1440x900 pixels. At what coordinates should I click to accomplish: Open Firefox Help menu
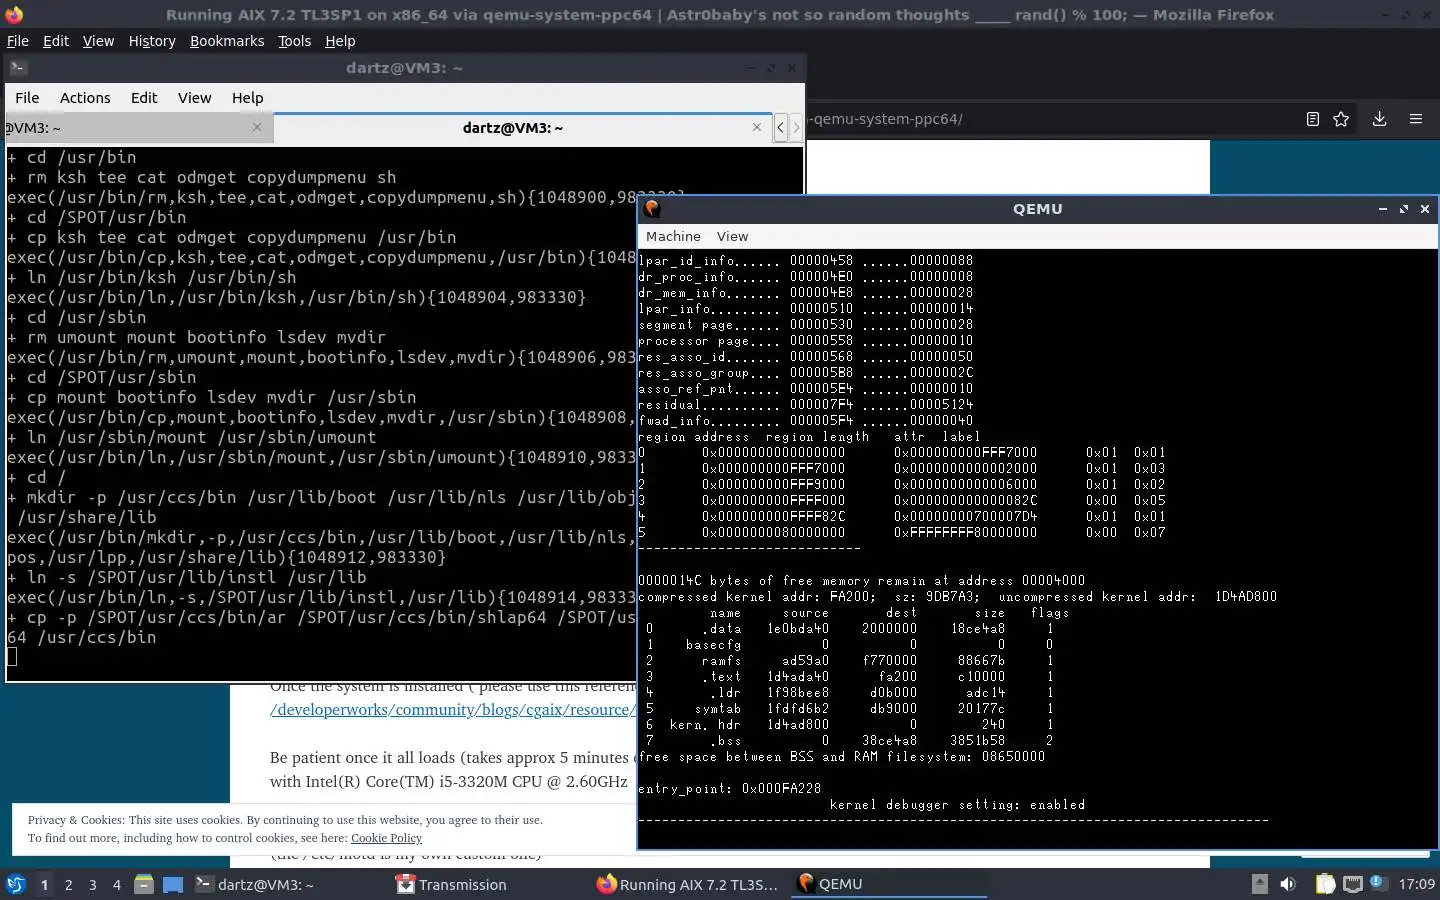point(340,41)
